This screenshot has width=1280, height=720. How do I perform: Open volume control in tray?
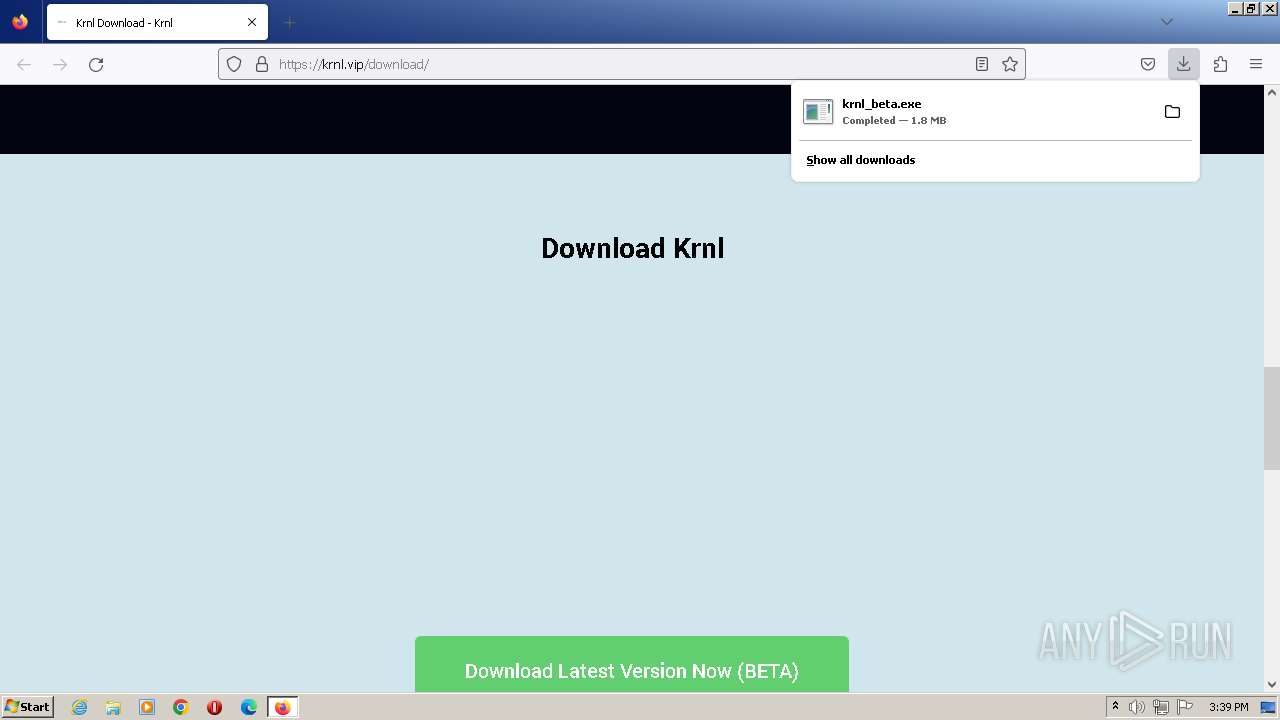click(x=1137, y=707)
